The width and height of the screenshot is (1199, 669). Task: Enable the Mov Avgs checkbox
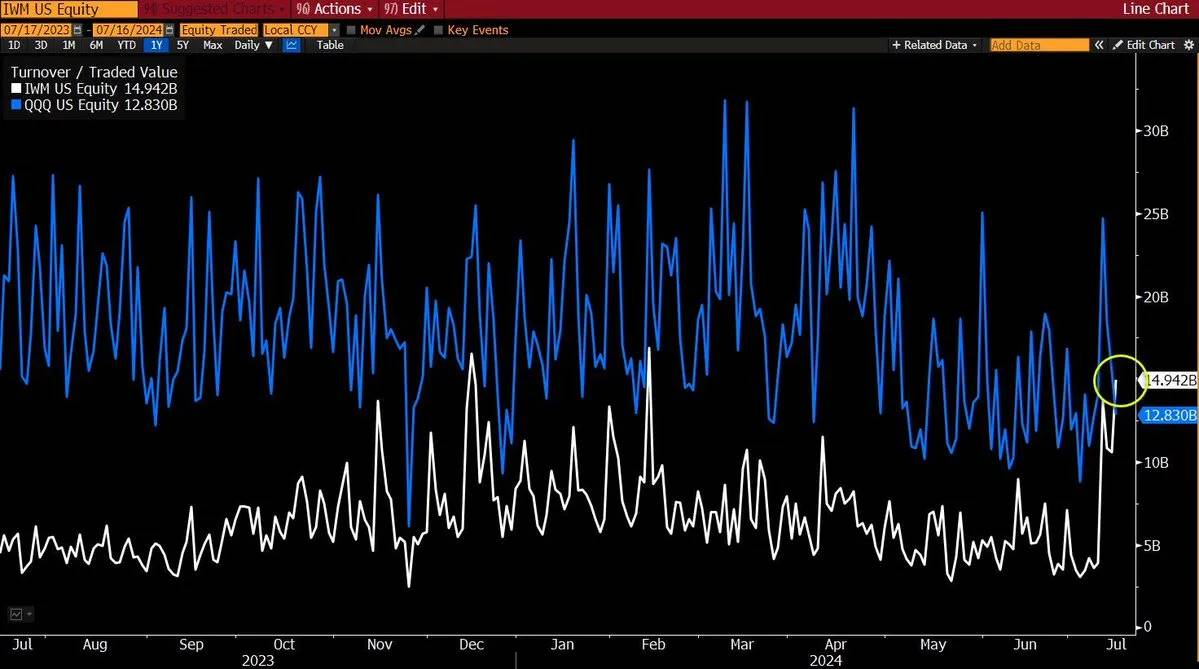(351, 30)
